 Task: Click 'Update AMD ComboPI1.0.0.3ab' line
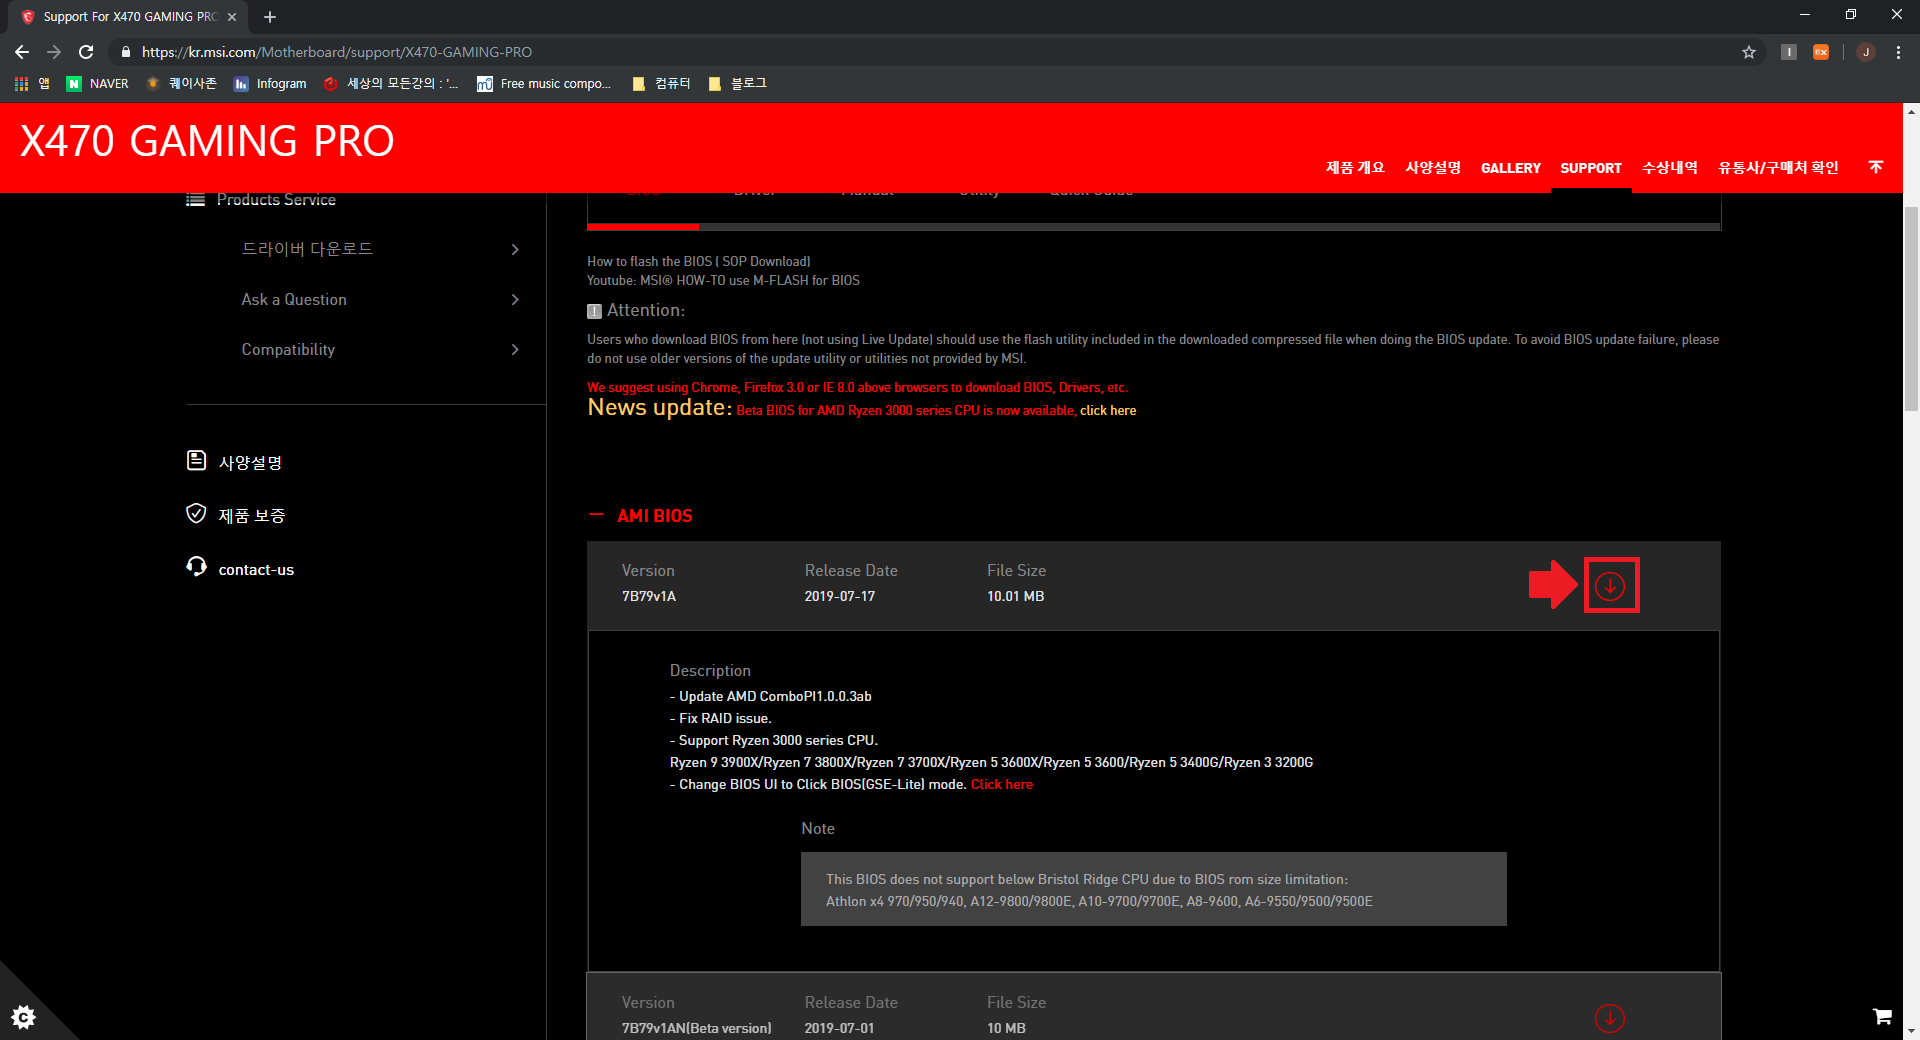coord(770,696)
